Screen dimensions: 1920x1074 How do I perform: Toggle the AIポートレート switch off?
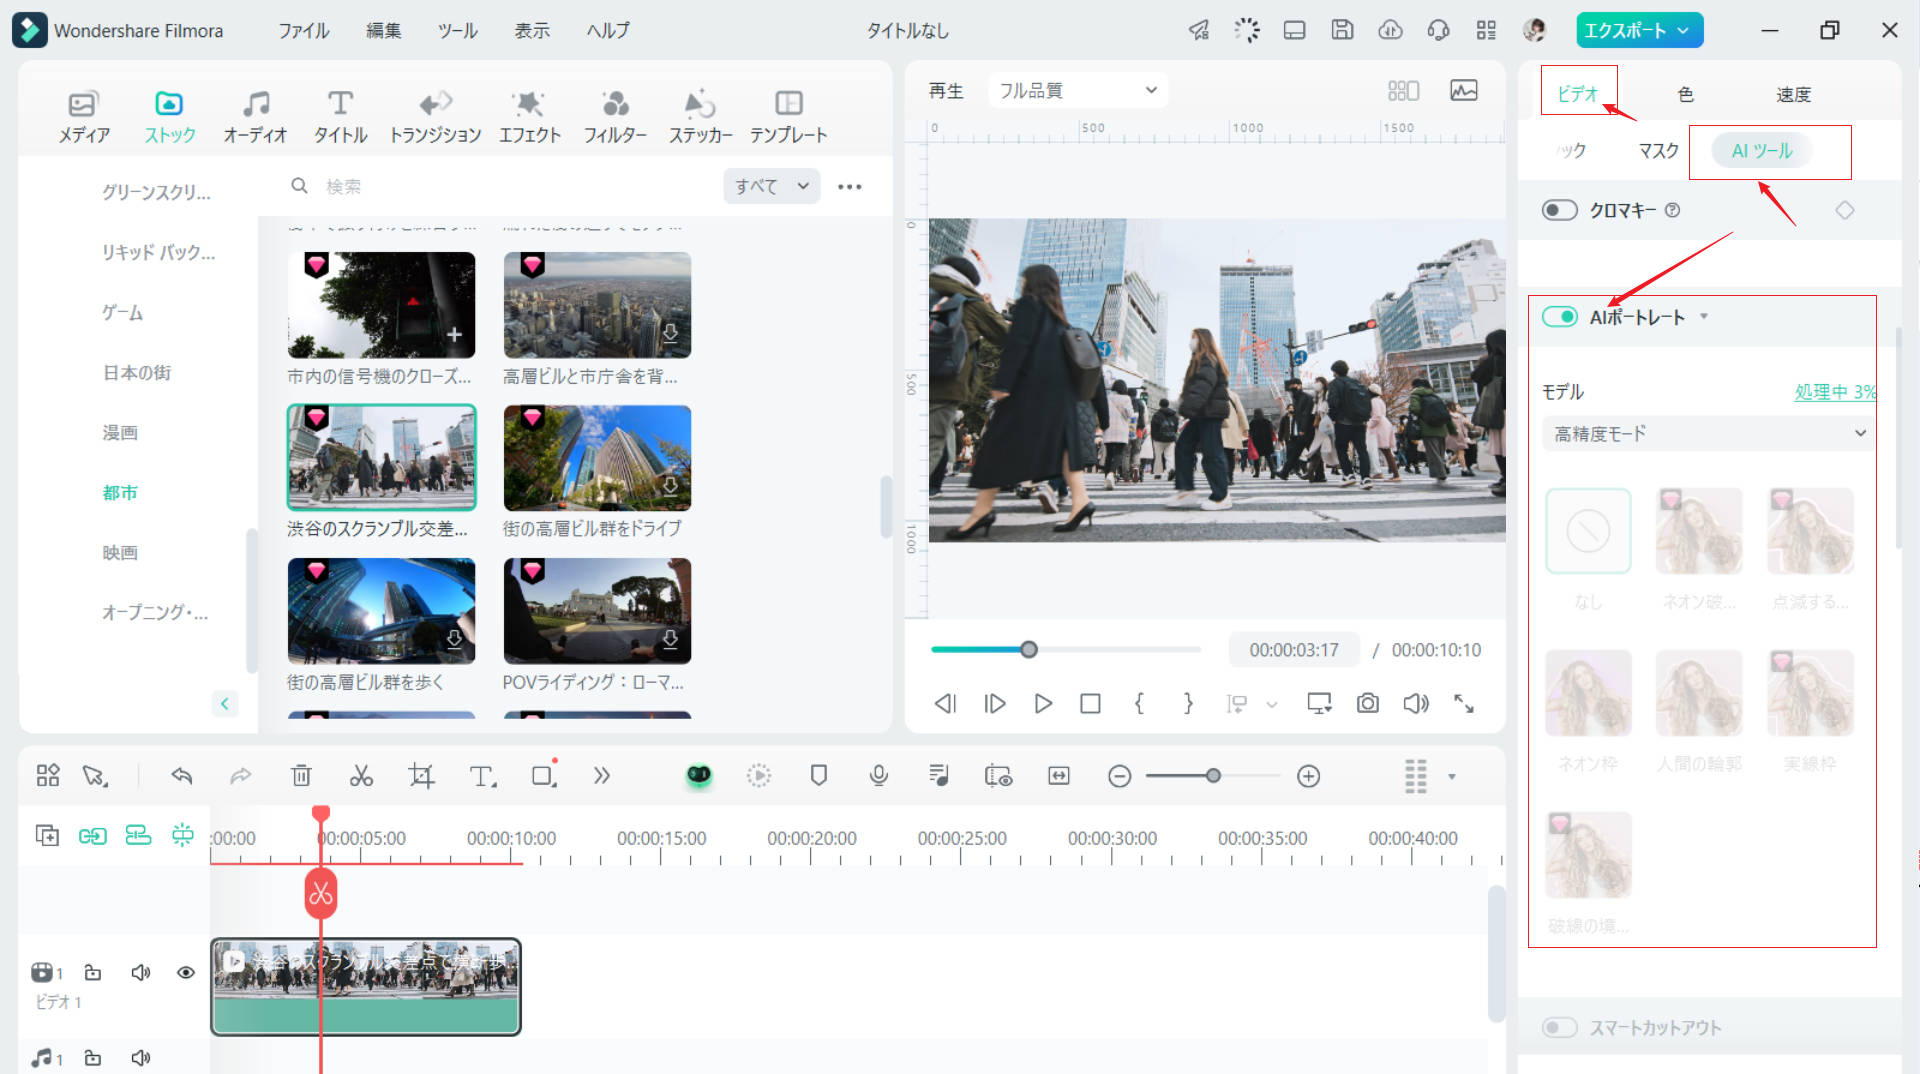(x=1559, y=317)
